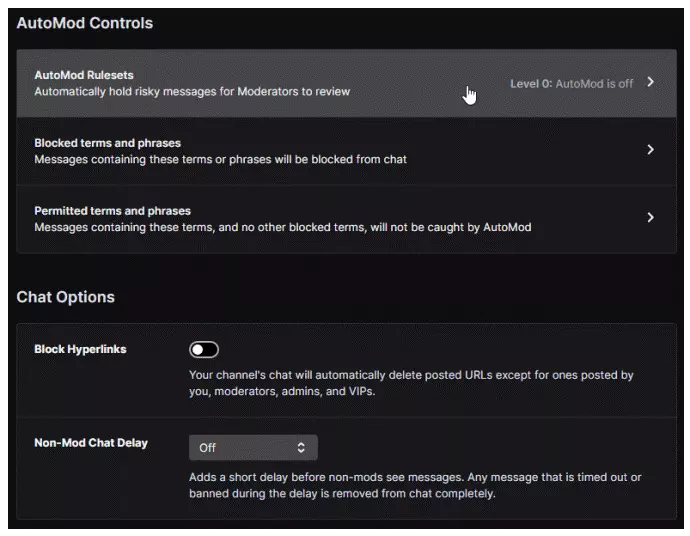Click the Non-Mod Chat Delay up-down arrows
This screenshot has height=536, width=690.
[x=301, y=448]
